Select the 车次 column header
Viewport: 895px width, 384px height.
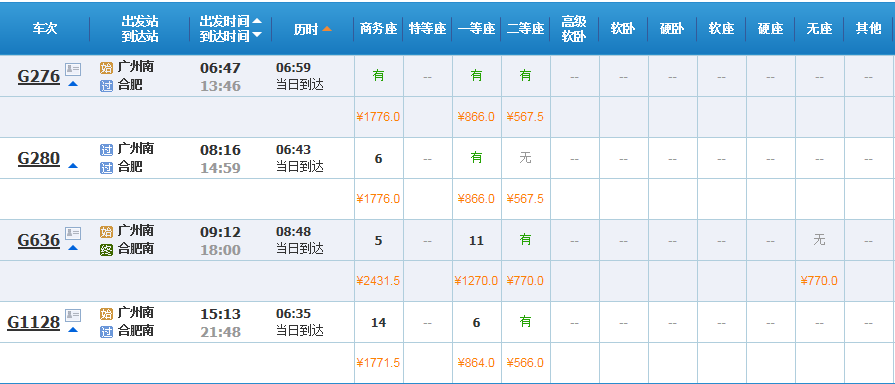pyautogui.click(x=45, y=29)
